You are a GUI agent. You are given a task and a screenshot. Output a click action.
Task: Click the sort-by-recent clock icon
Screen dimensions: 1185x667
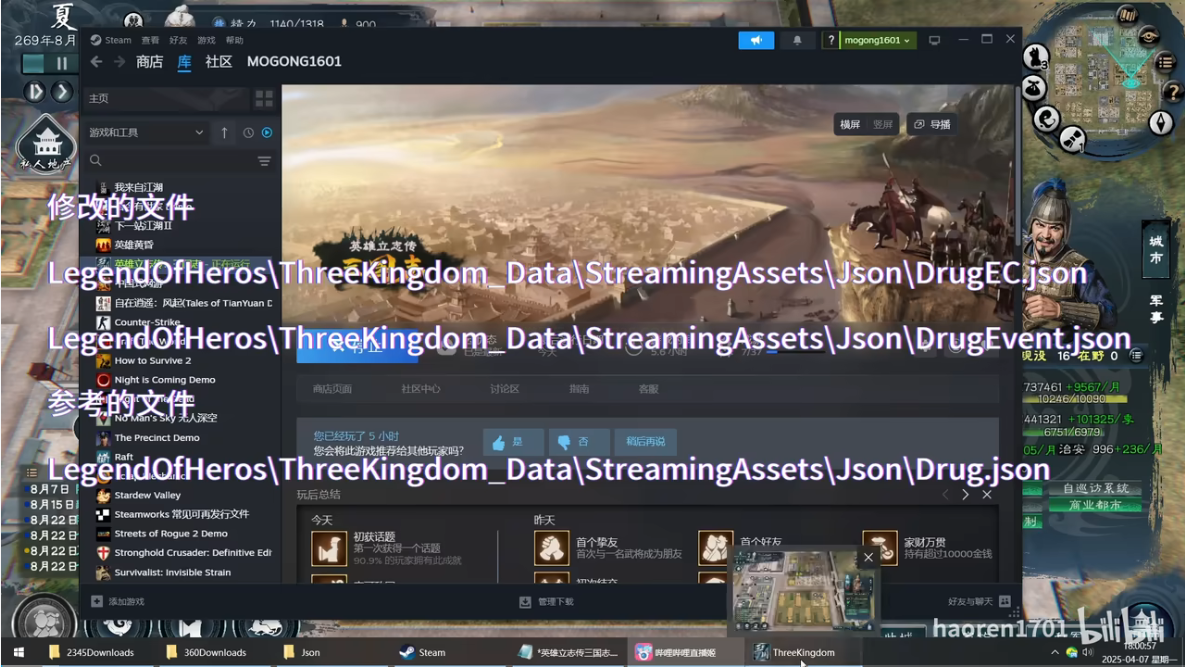[248, 133]
